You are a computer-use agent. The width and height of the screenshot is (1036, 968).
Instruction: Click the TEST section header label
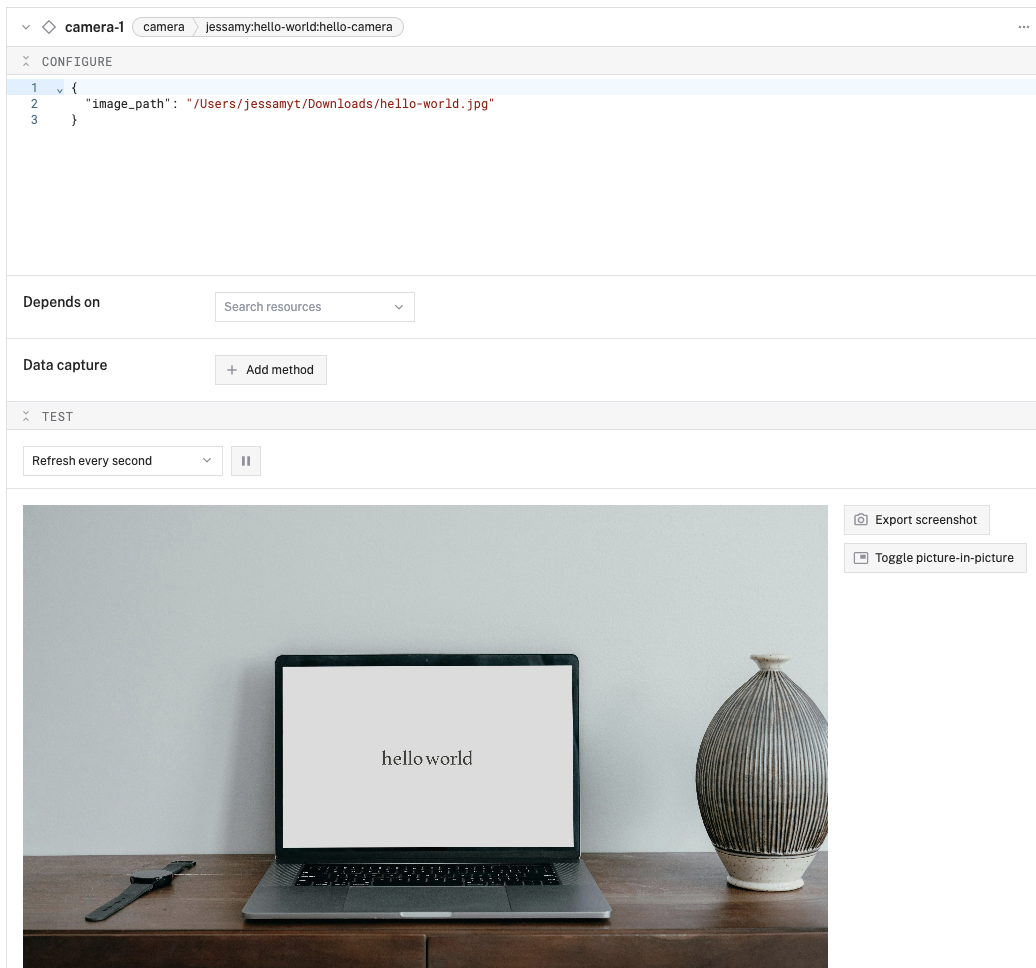tap(57, 417)
